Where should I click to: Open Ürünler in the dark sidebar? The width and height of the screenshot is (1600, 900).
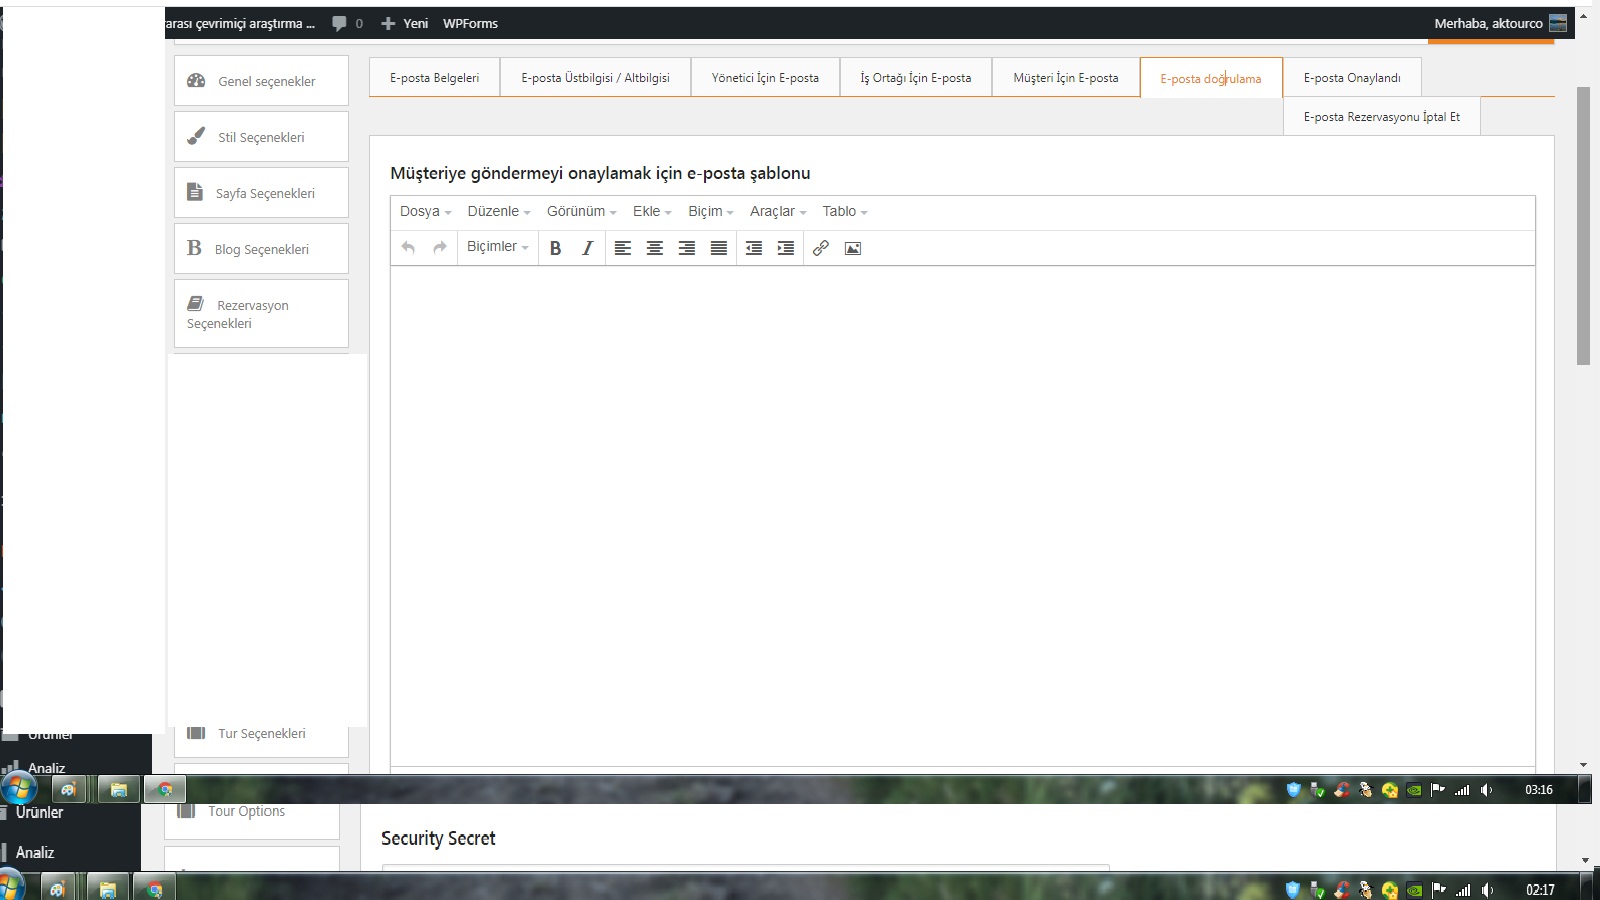click(x=39, y=812)
